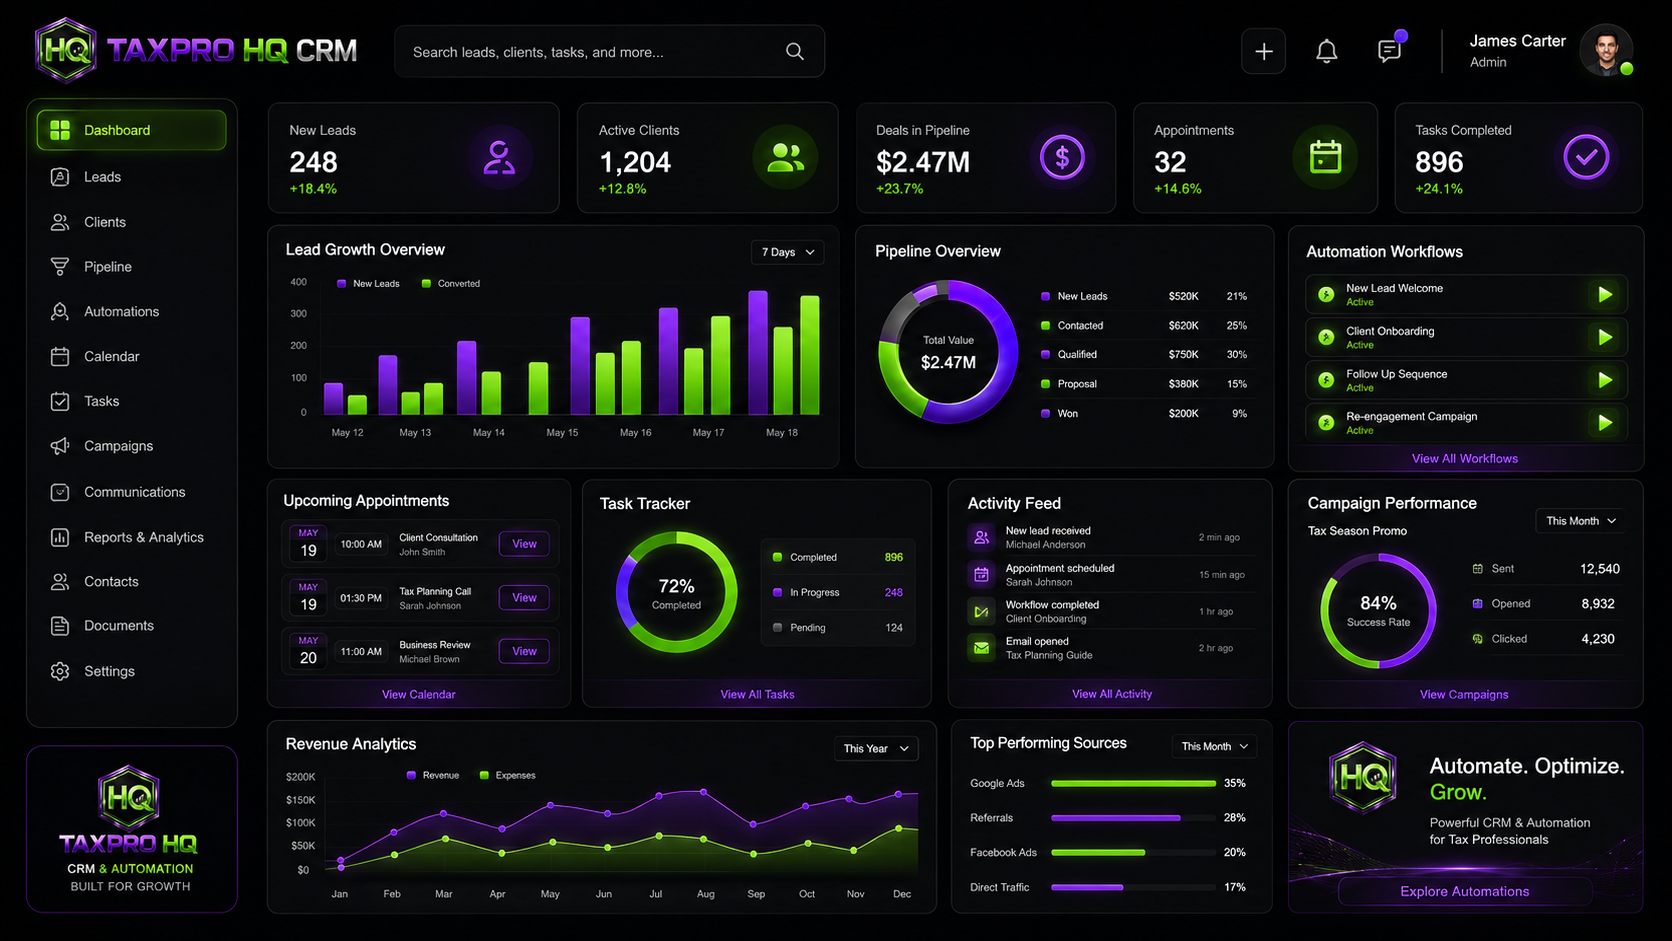Open the View All Workflows link
The image size is (1672, 941).
click(x=1464, y=459)
